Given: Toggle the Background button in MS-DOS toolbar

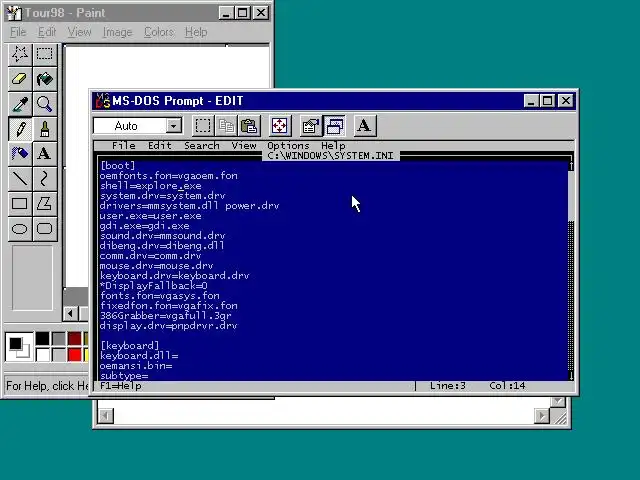Looking at the screenshot, I should pos(334,126).
